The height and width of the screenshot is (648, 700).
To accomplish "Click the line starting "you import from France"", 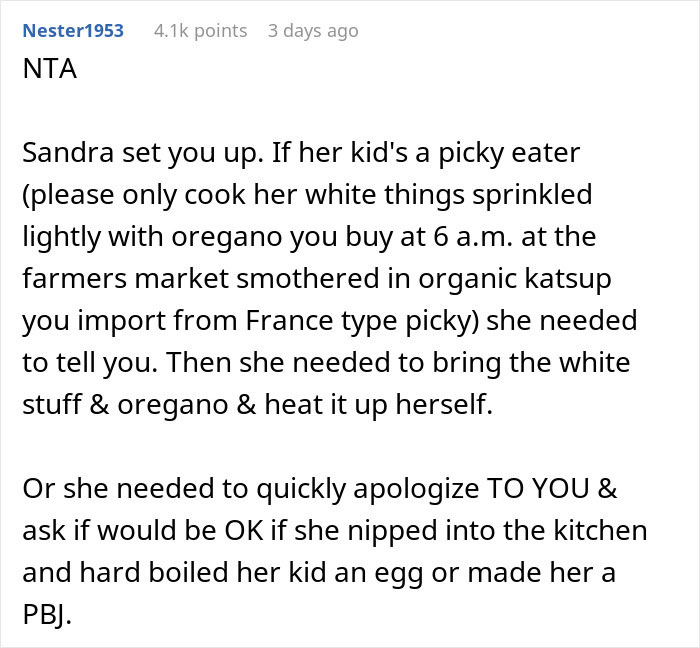I will click(330, 321).
